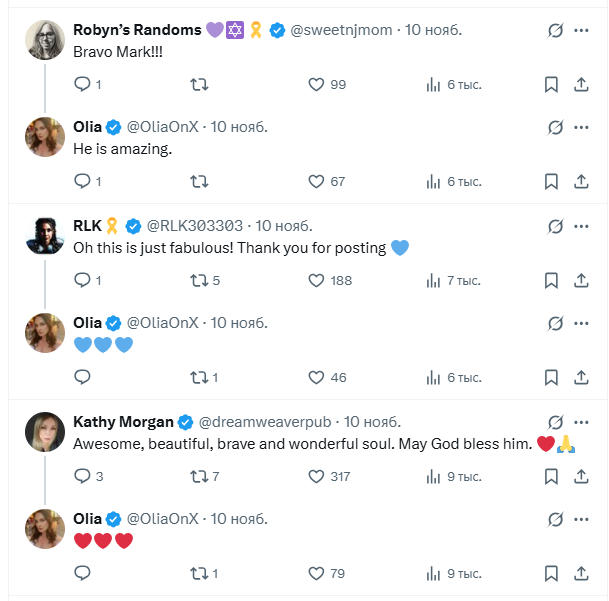Click Robyn's Randoms profile avatar
The image size is (609, 601).
[45, 39]
